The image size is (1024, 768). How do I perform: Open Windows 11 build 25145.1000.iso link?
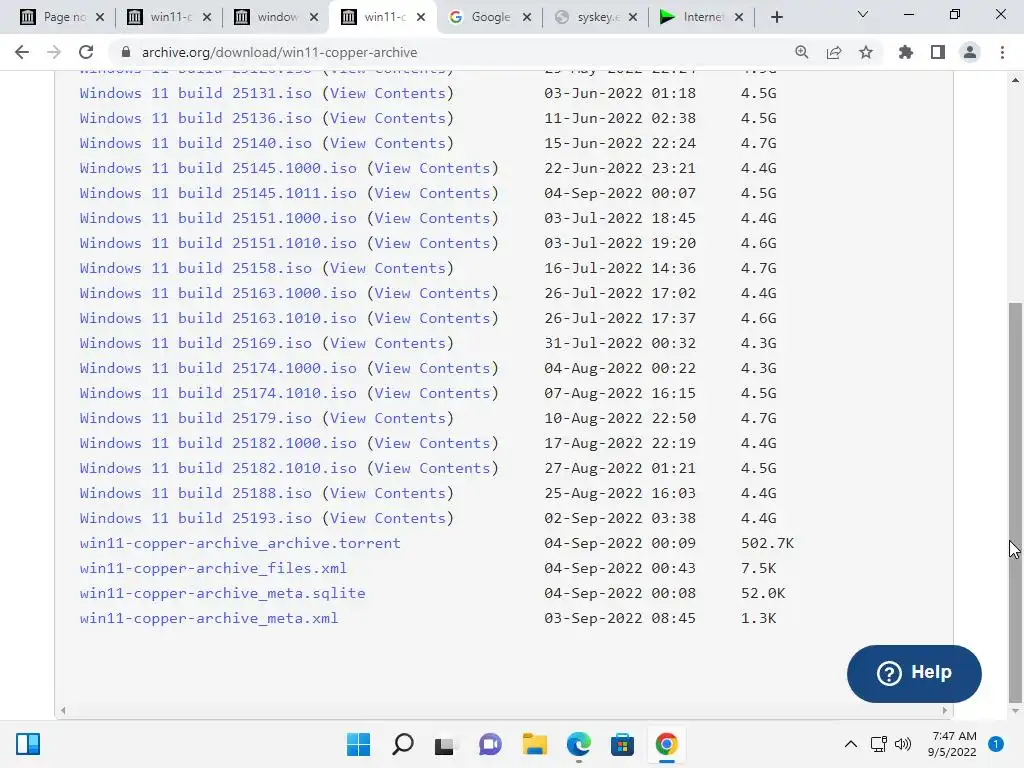pyautogui.click(x=218, y=168)
